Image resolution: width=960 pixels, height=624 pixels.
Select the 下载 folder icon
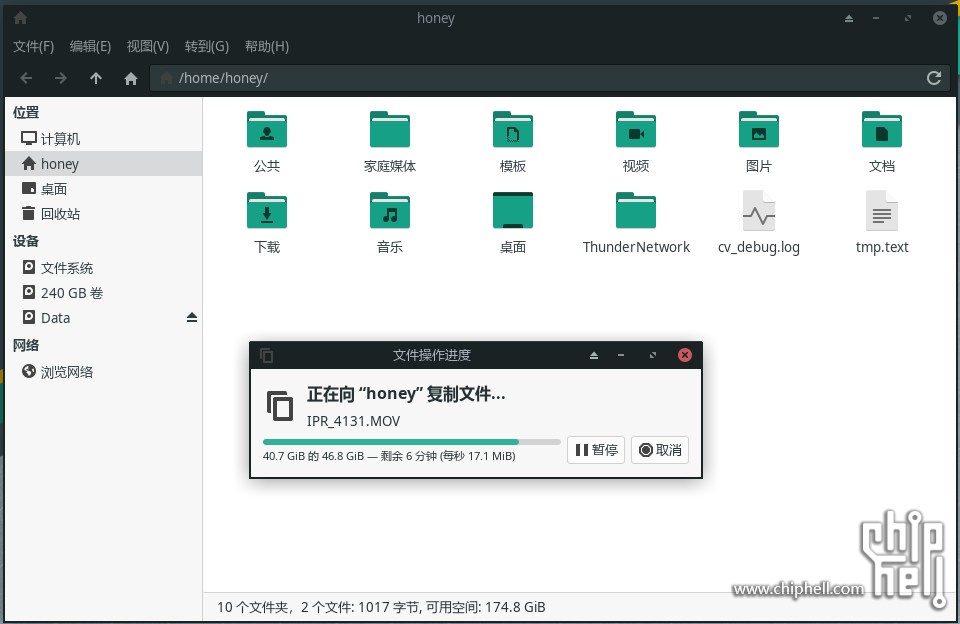click(267, 210)
